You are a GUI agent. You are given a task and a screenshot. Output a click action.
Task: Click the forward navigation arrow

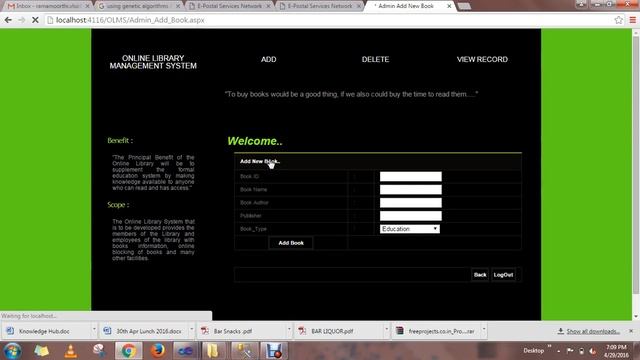pos(22,20)
